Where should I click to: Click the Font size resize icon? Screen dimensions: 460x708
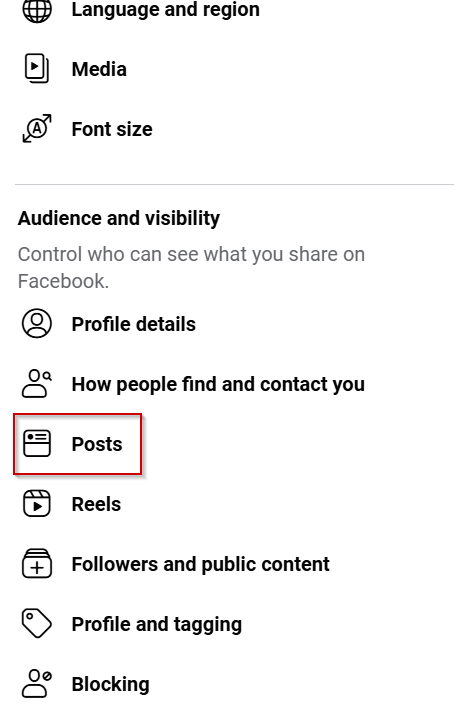click(x=37, y=129)
